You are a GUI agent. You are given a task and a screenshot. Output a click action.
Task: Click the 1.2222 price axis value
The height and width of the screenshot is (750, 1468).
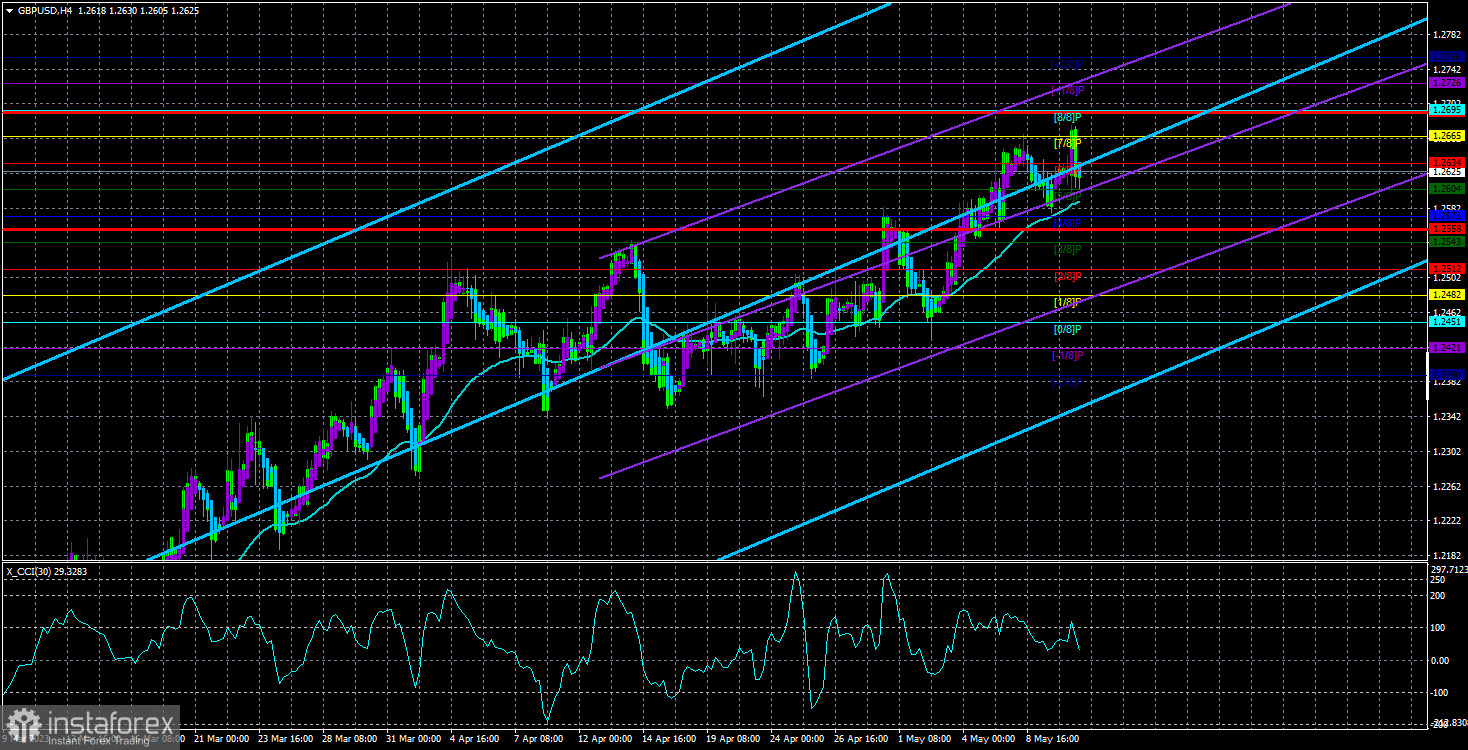click(x=1447, y=521)
